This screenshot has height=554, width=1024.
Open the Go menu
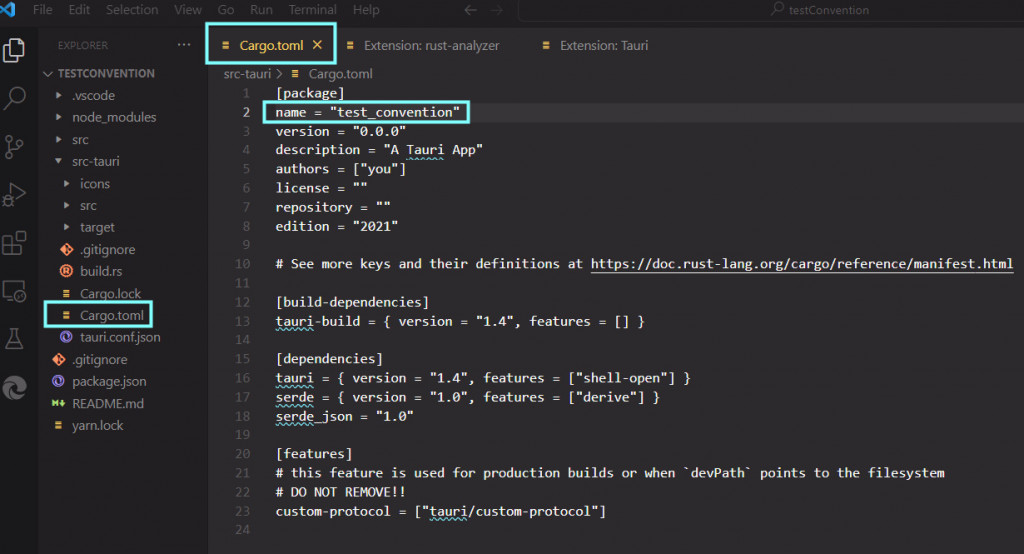226,10
